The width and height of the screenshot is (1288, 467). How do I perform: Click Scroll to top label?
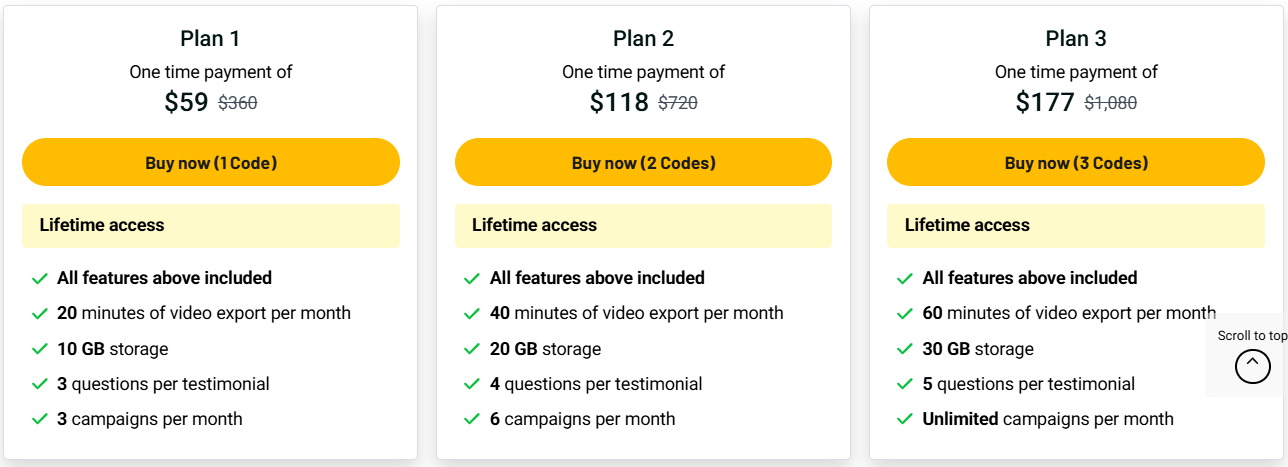pos(1252,336)
